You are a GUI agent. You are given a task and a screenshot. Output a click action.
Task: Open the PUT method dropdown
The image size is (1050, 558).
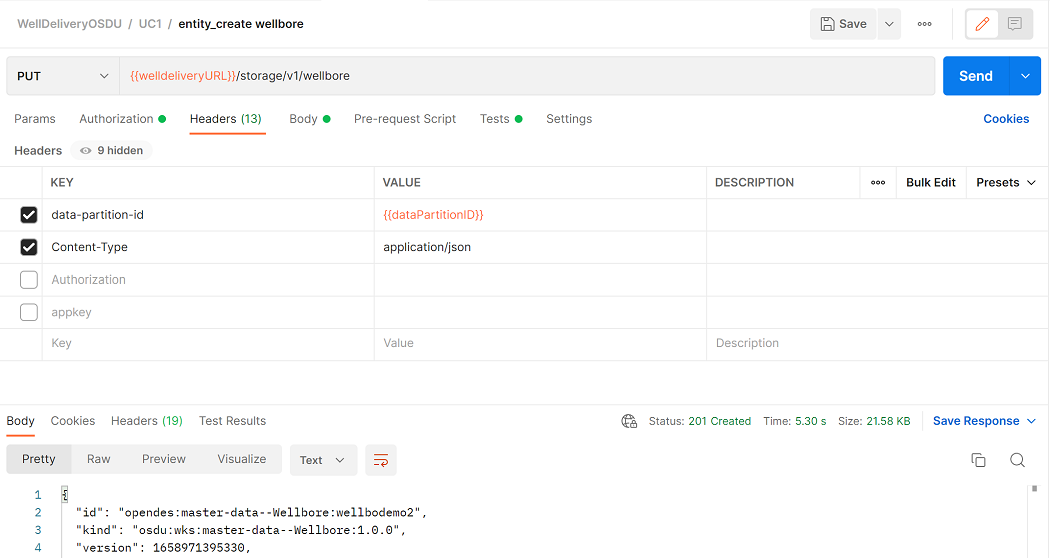pyautogui.click(x=63, y=76)
